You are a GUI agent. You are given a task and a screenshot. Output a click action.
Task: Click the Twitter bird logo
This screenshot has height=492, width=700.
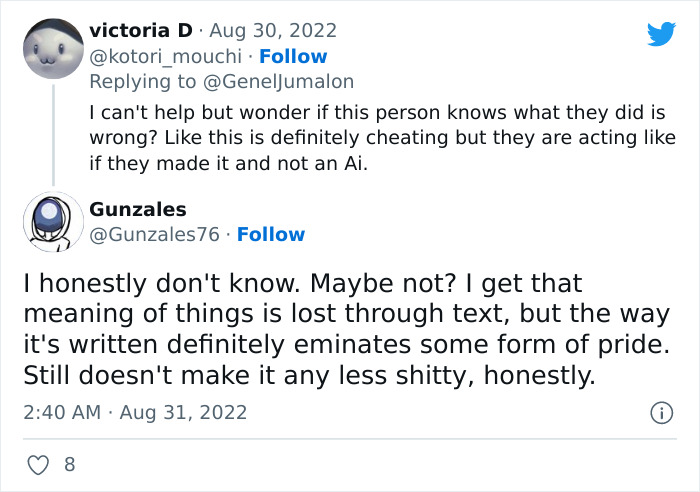(x=661, y=35)
